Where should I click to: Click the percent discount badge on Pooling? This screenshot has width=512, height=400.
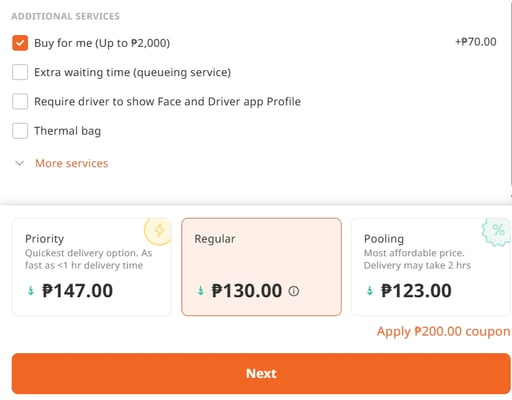496,231
